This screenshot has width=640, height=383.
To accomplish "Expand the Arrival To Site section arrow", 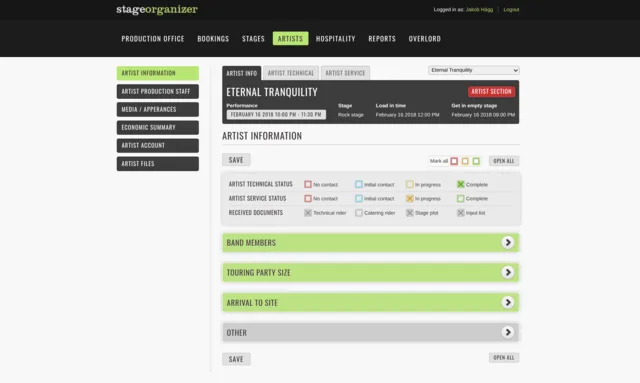I will click(507, 303).
